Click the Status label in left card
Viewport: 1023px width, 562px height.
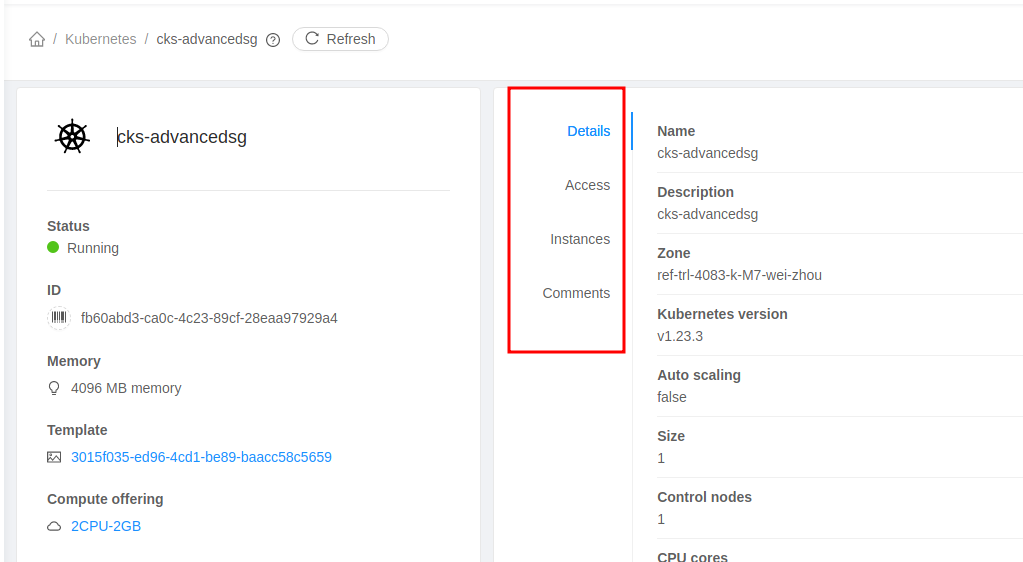(x=69, y=226)
